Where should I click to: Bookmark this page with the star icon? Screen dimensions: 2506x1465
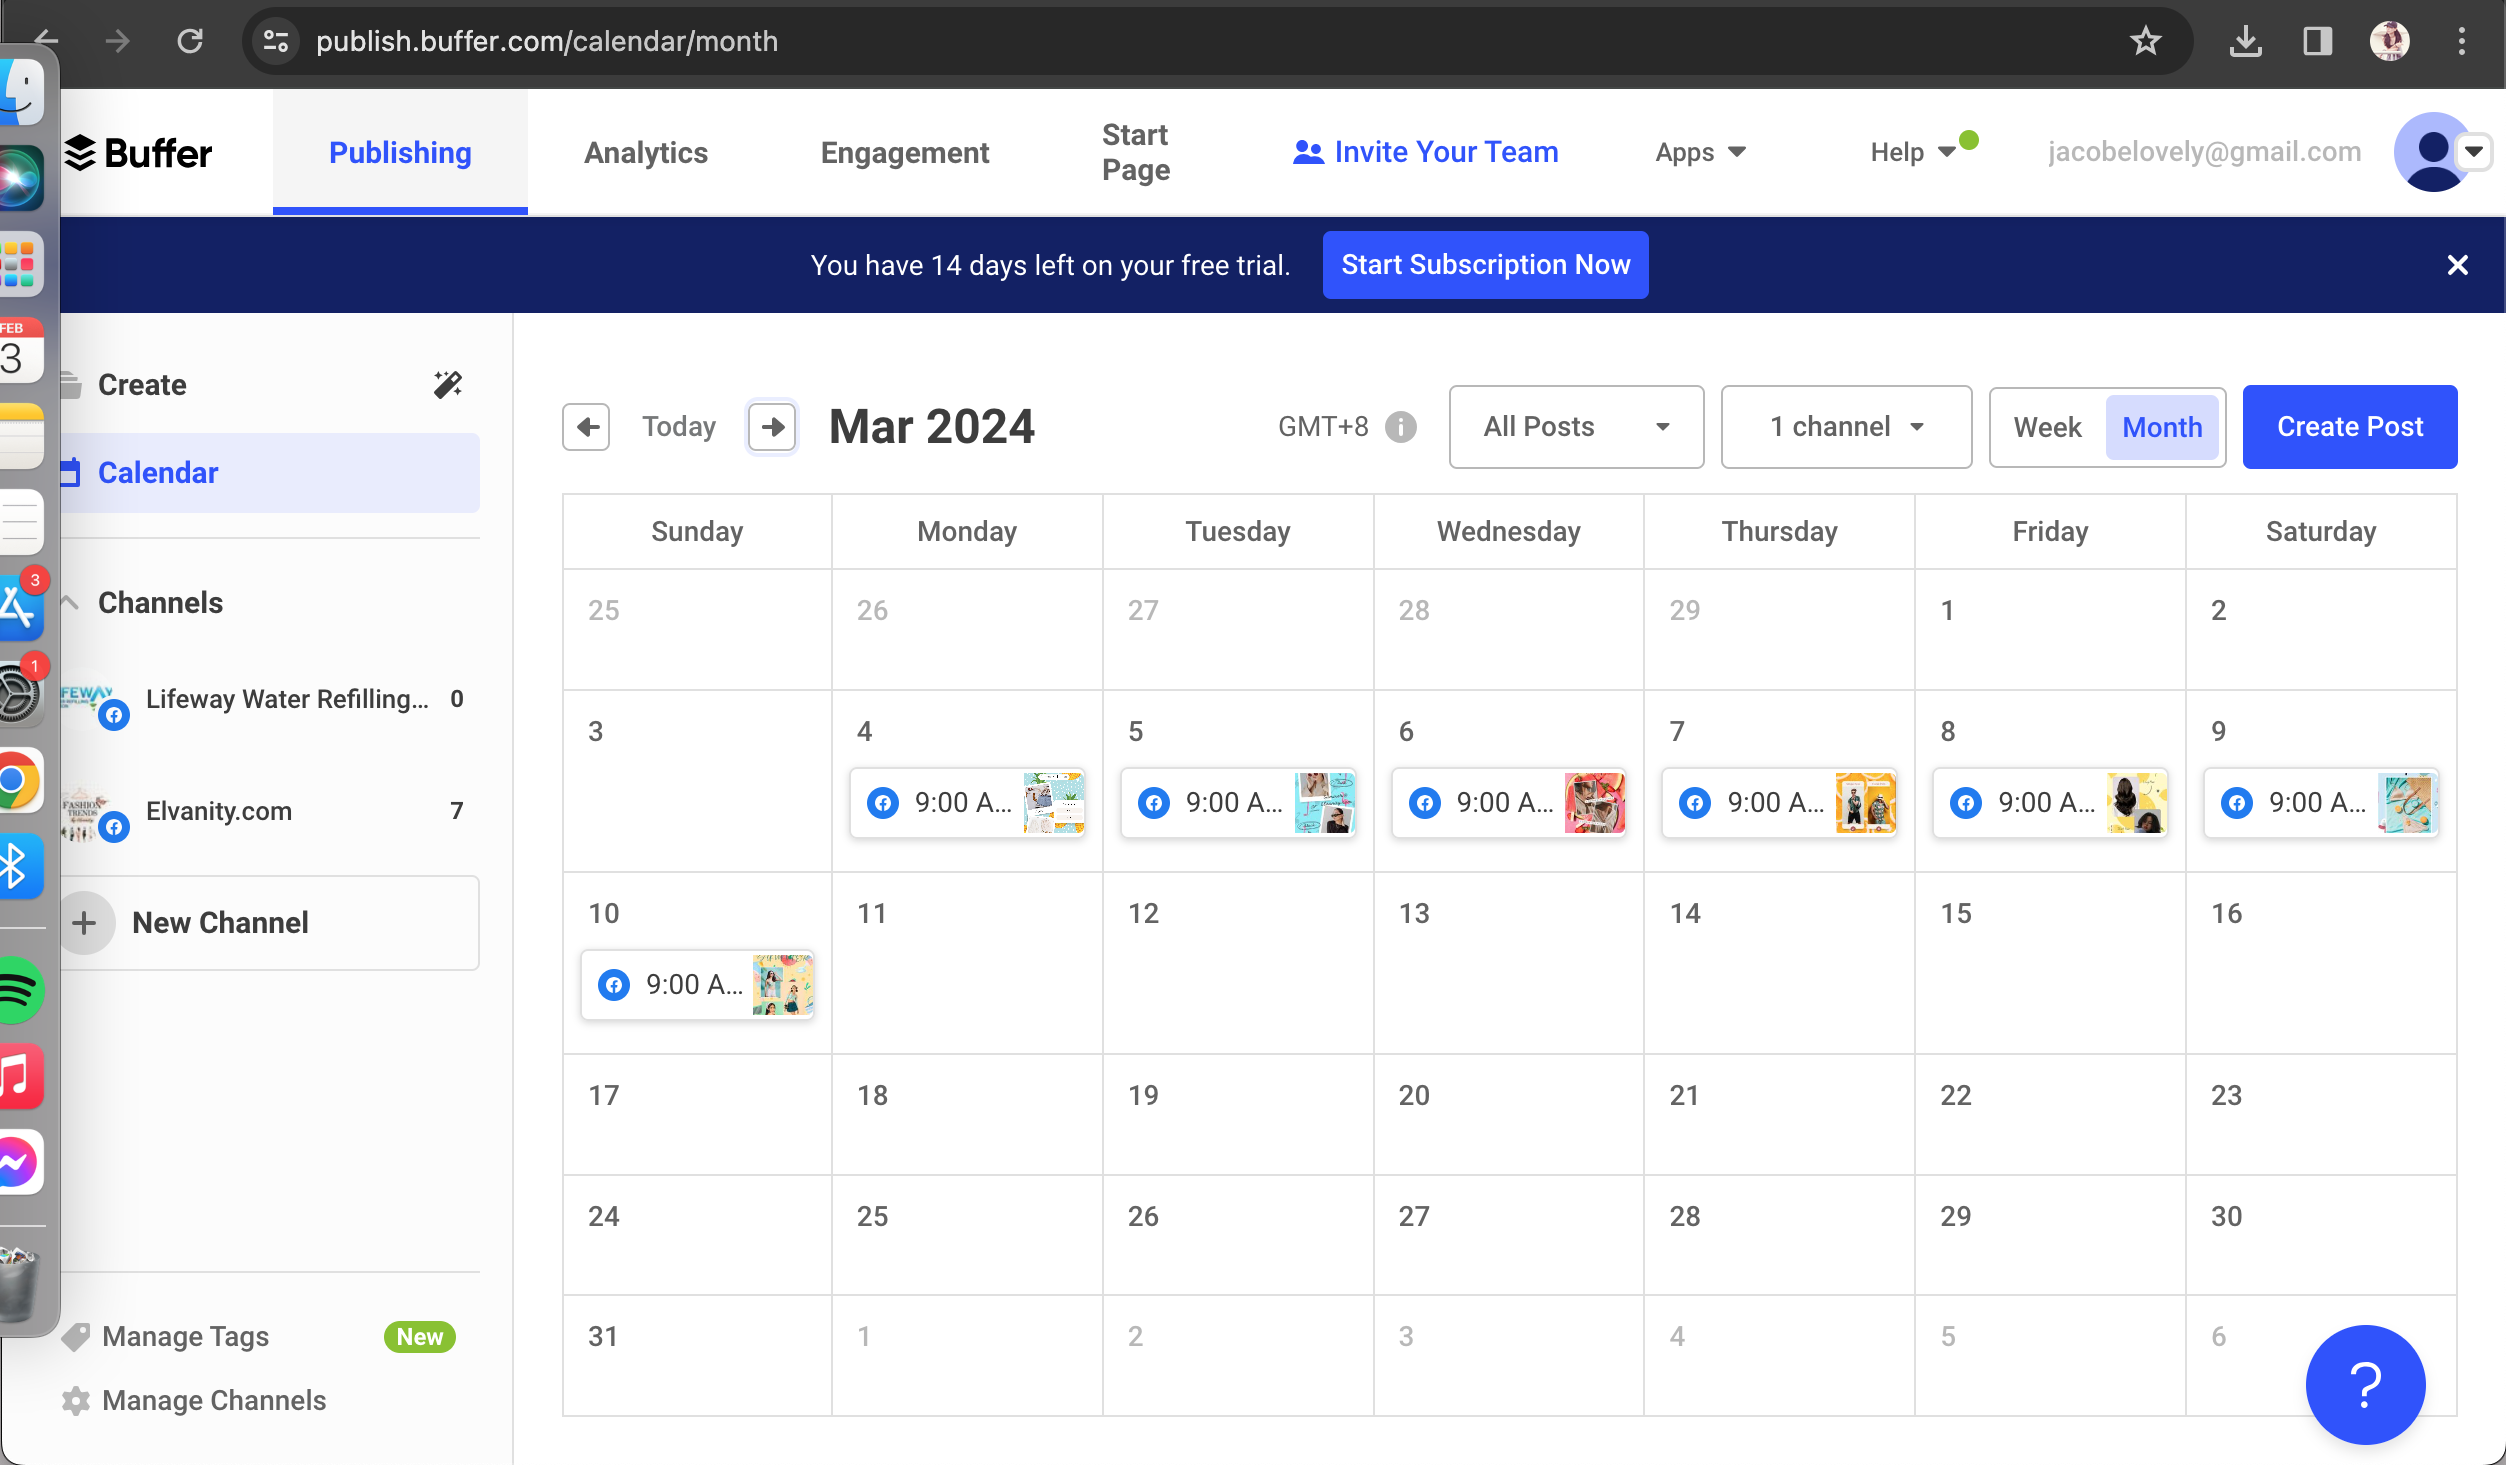click(2145, 41)
